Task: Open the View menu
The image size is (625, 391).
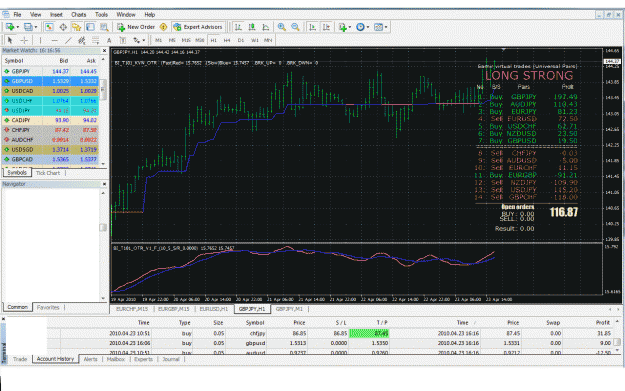Action: pyautogui.click(x=35, y=15)
